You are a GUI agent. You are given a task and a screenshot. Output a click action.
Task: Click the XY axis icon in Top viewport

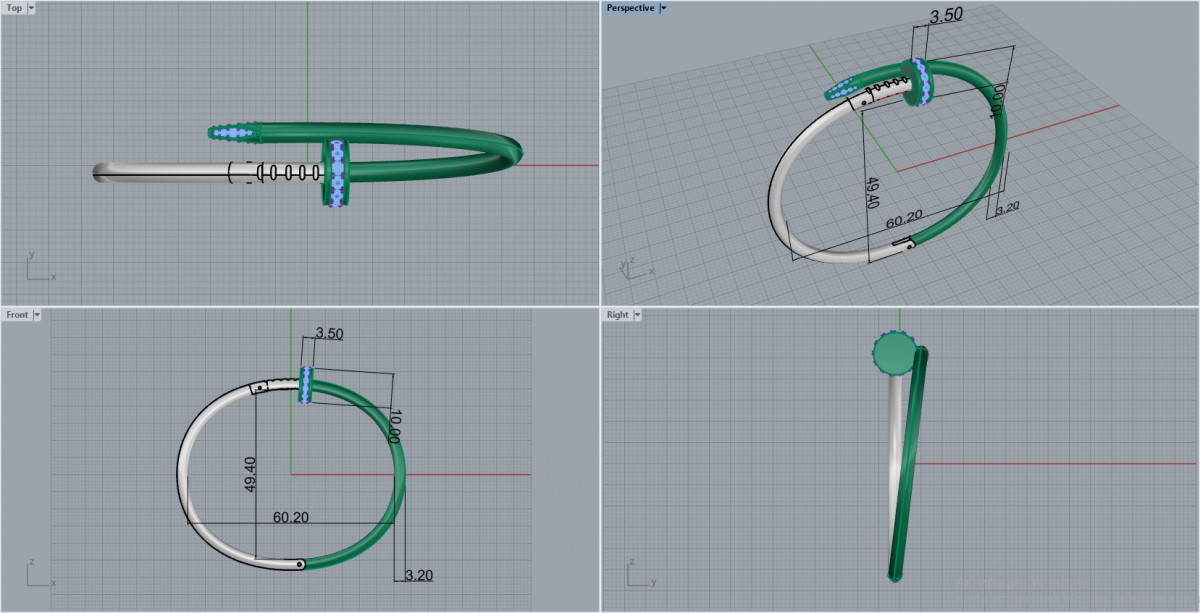coord(36,267)
